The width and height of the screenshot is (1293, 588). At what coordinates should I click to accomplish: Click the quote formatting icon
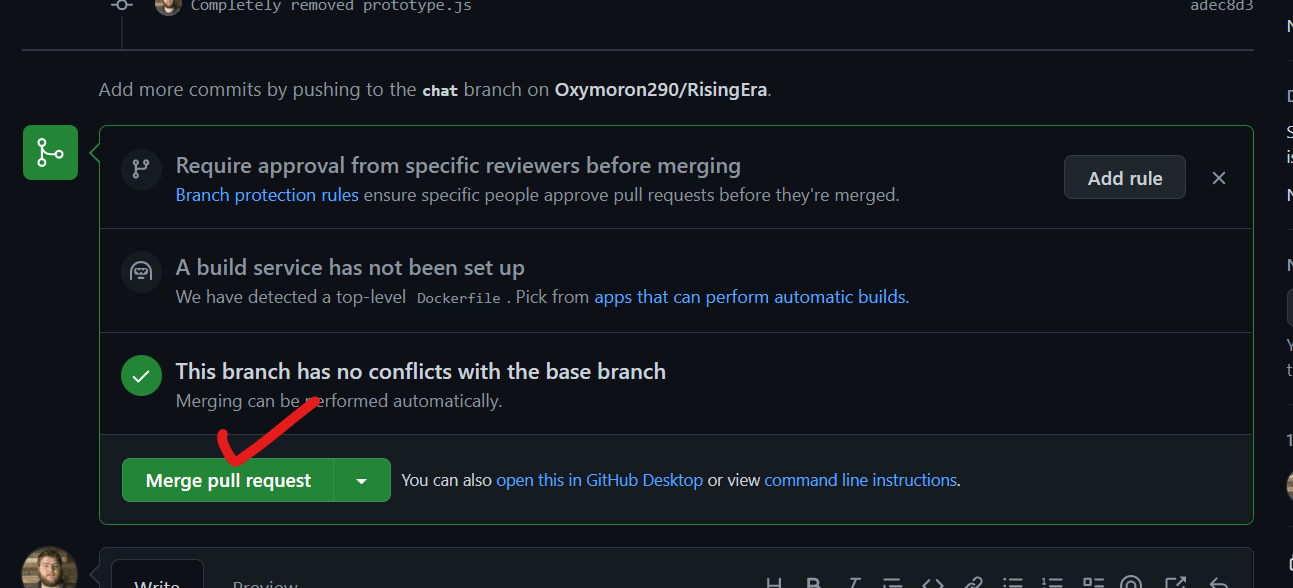(x=891, y=583)
